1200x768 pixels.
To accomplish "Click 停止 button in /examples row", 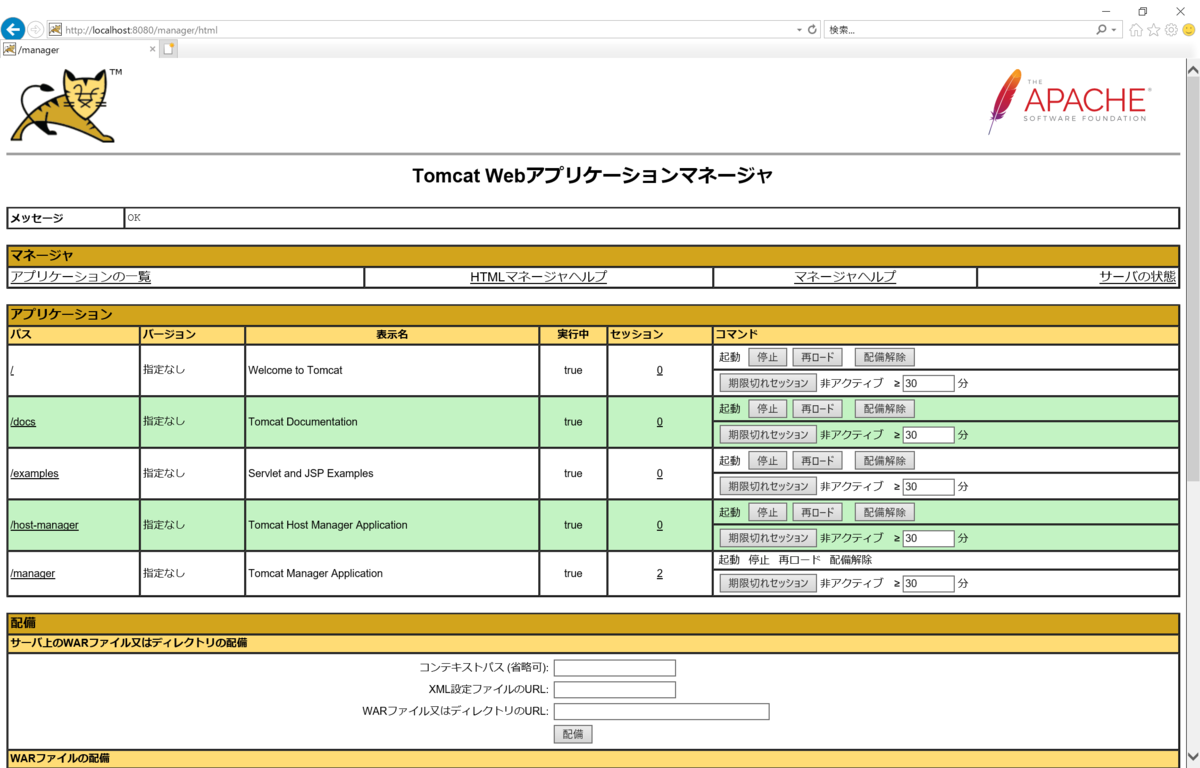I will [767, 461].
